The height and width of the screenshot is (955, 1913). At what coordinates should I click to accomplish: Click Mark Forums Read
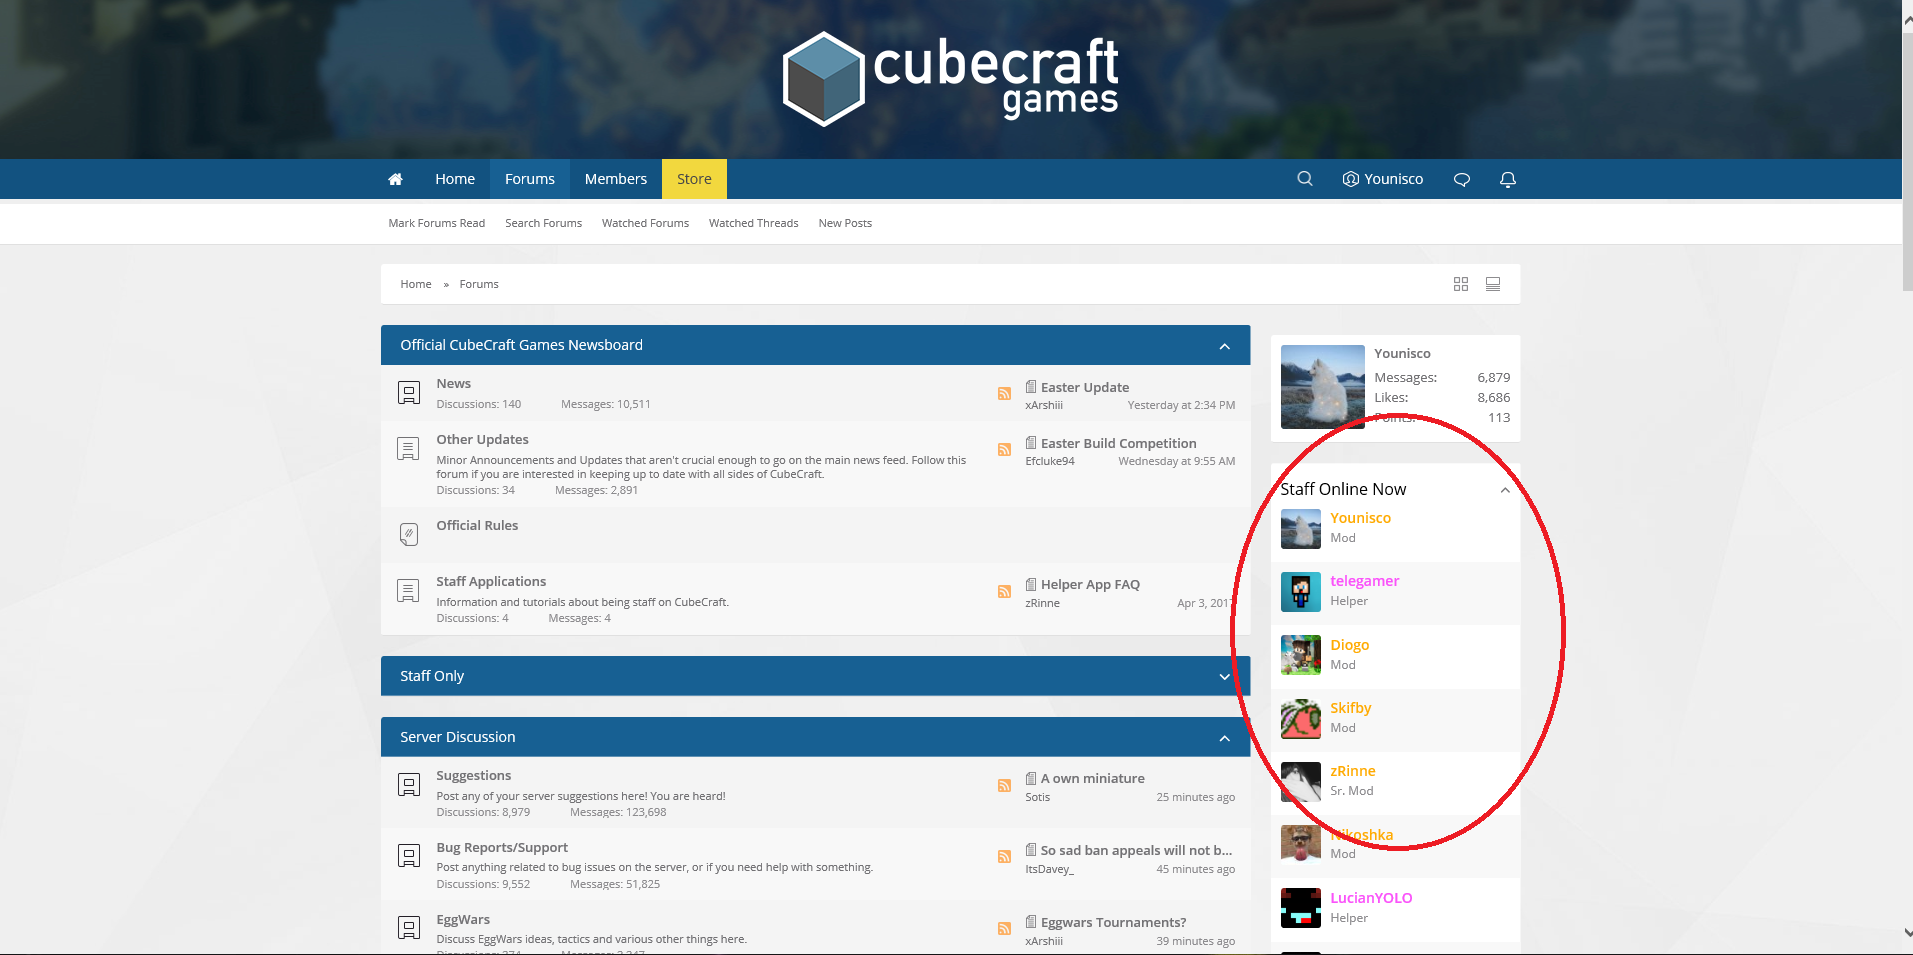tap(437, 223)
